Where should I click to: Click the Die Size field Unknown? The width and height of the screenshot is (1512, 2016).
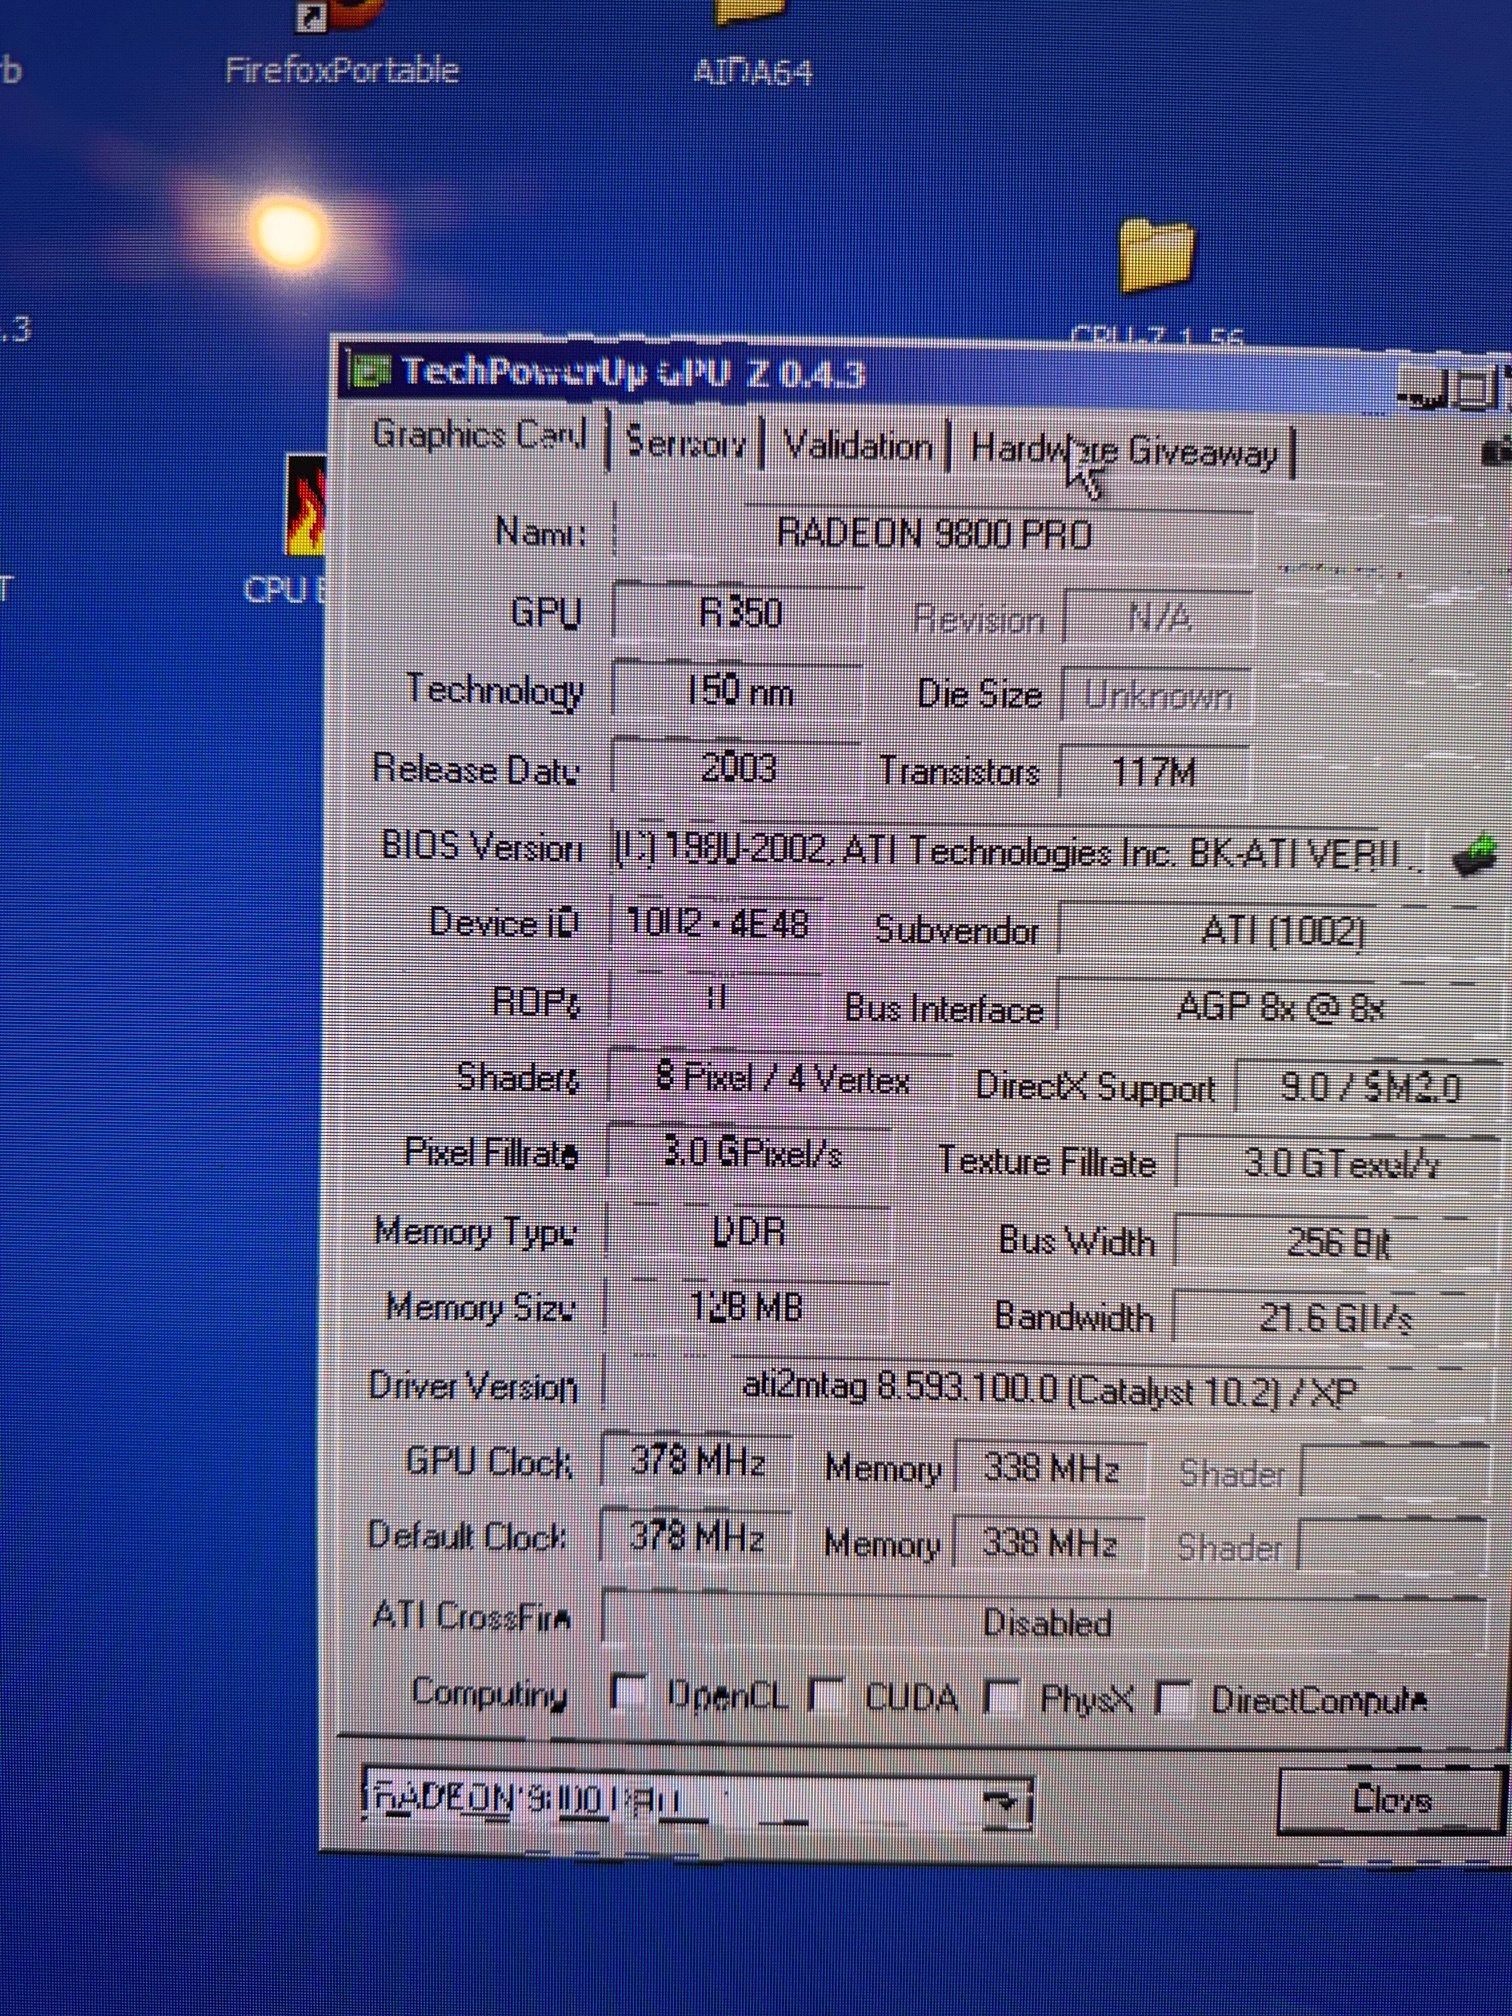click(x=1156, y=695)
